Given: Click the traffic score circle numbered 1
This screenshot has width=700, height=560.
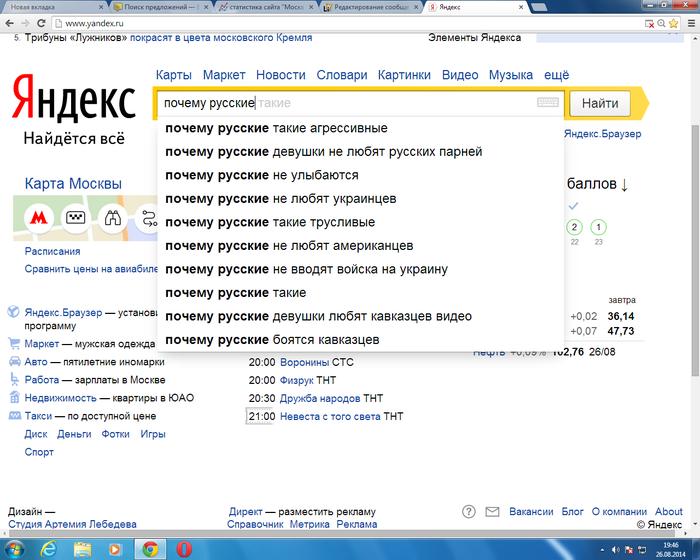Looking at the screenshot, I should coord(598,227).
